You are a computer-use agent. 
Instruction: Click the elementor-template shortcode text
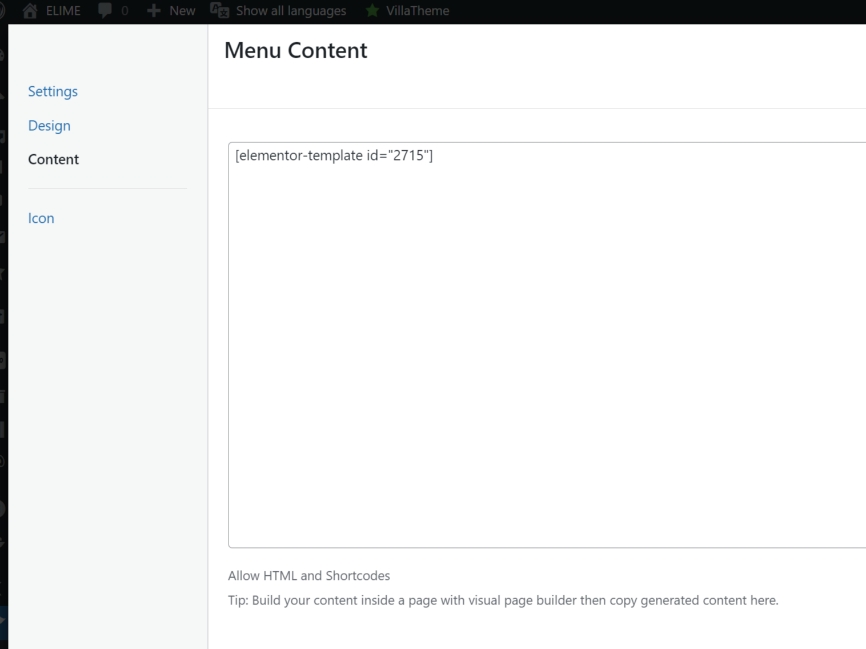click(333, 156)
